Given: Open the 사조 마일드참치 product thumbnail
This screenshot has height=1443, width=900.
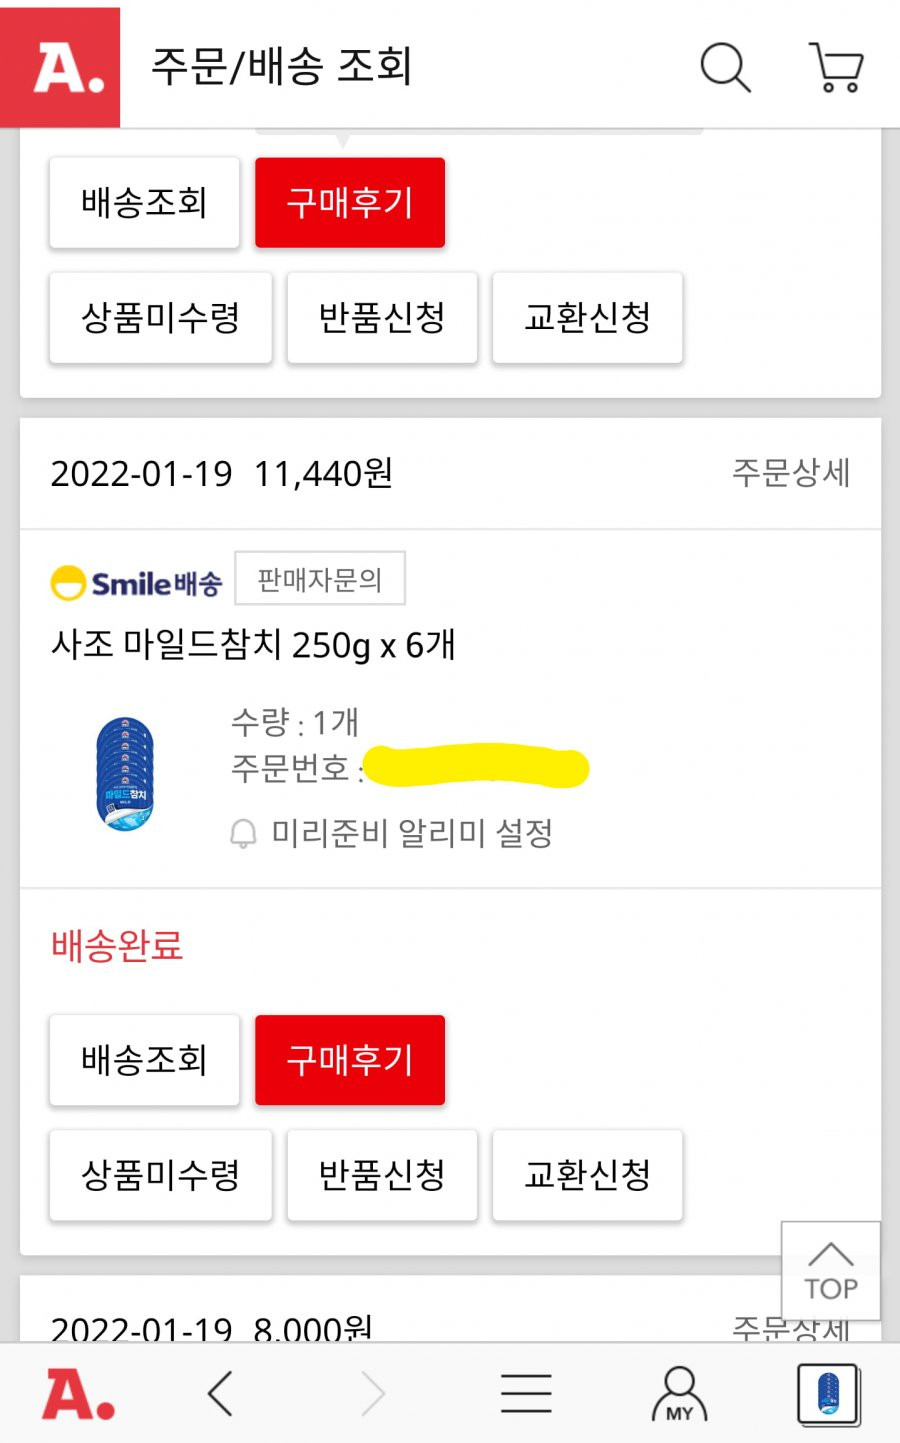Looking at the screenshot, I should pos(125,774).
